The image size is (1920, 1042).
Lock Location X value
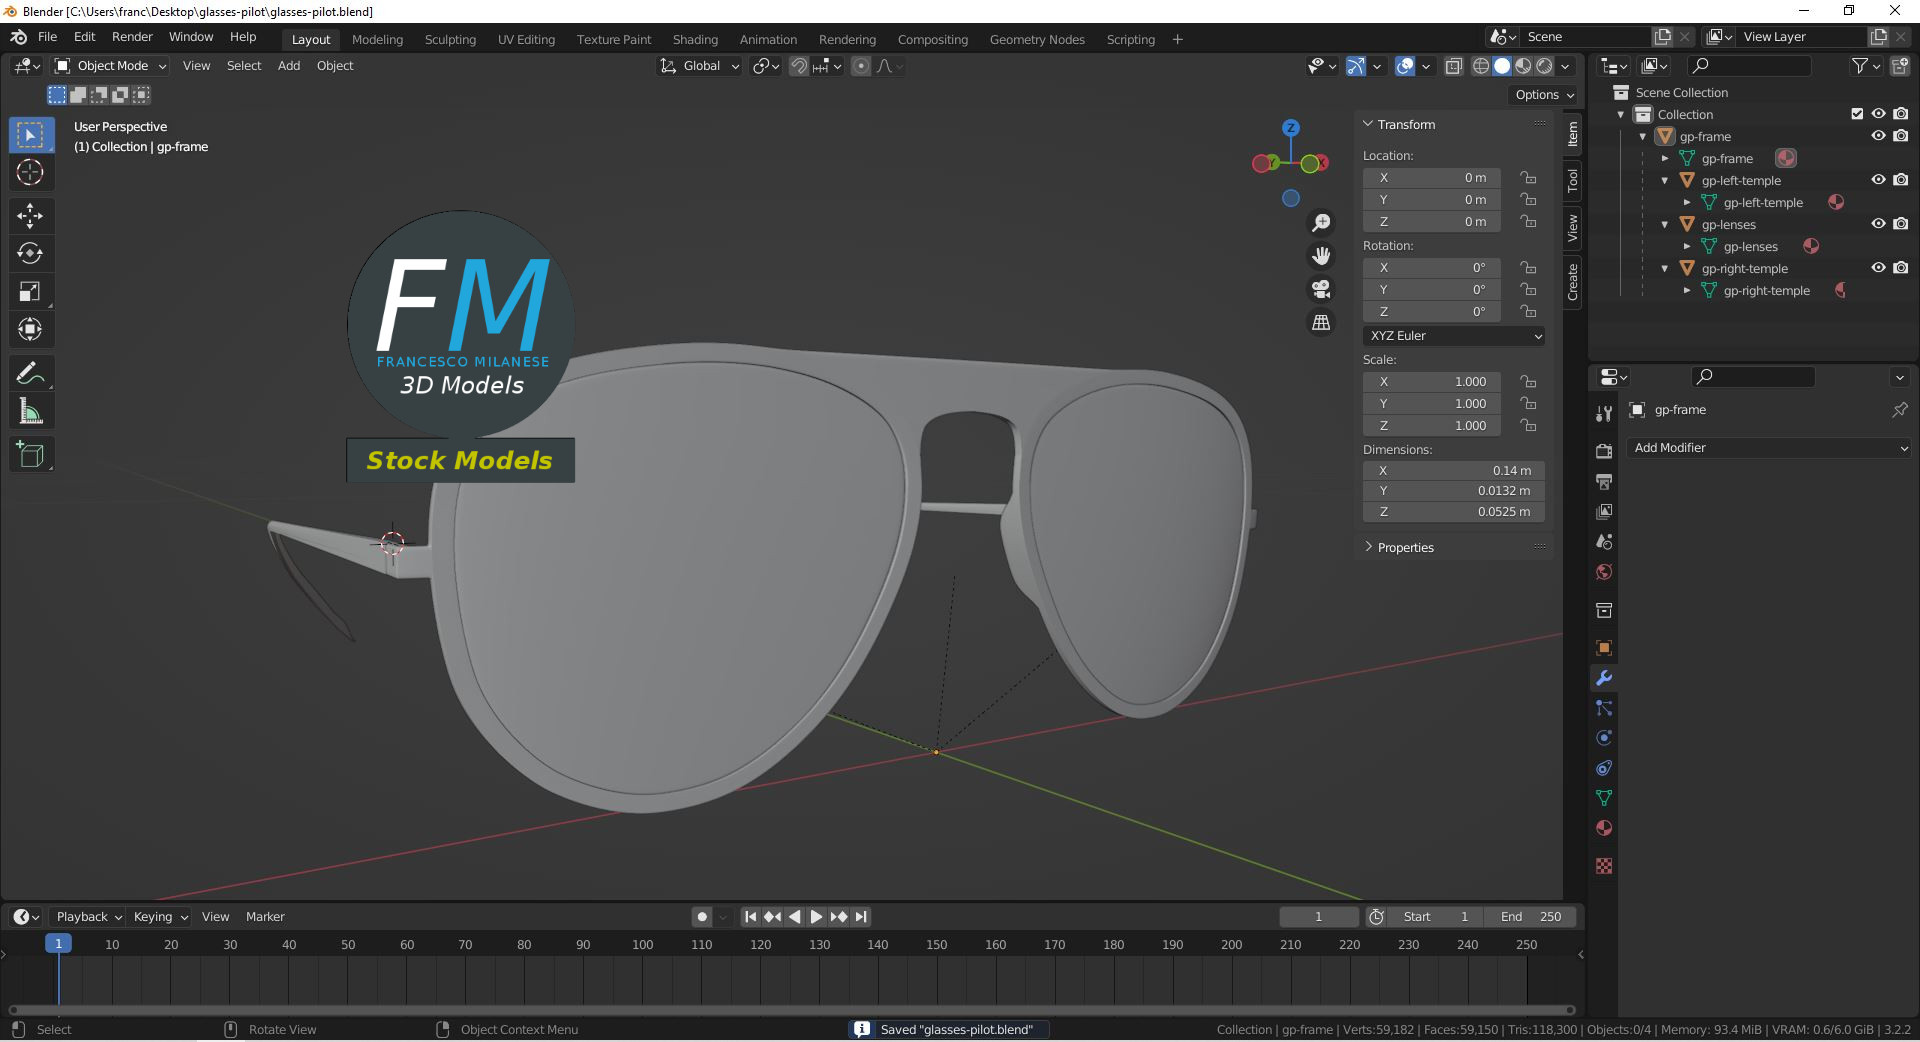point(1528,178)
